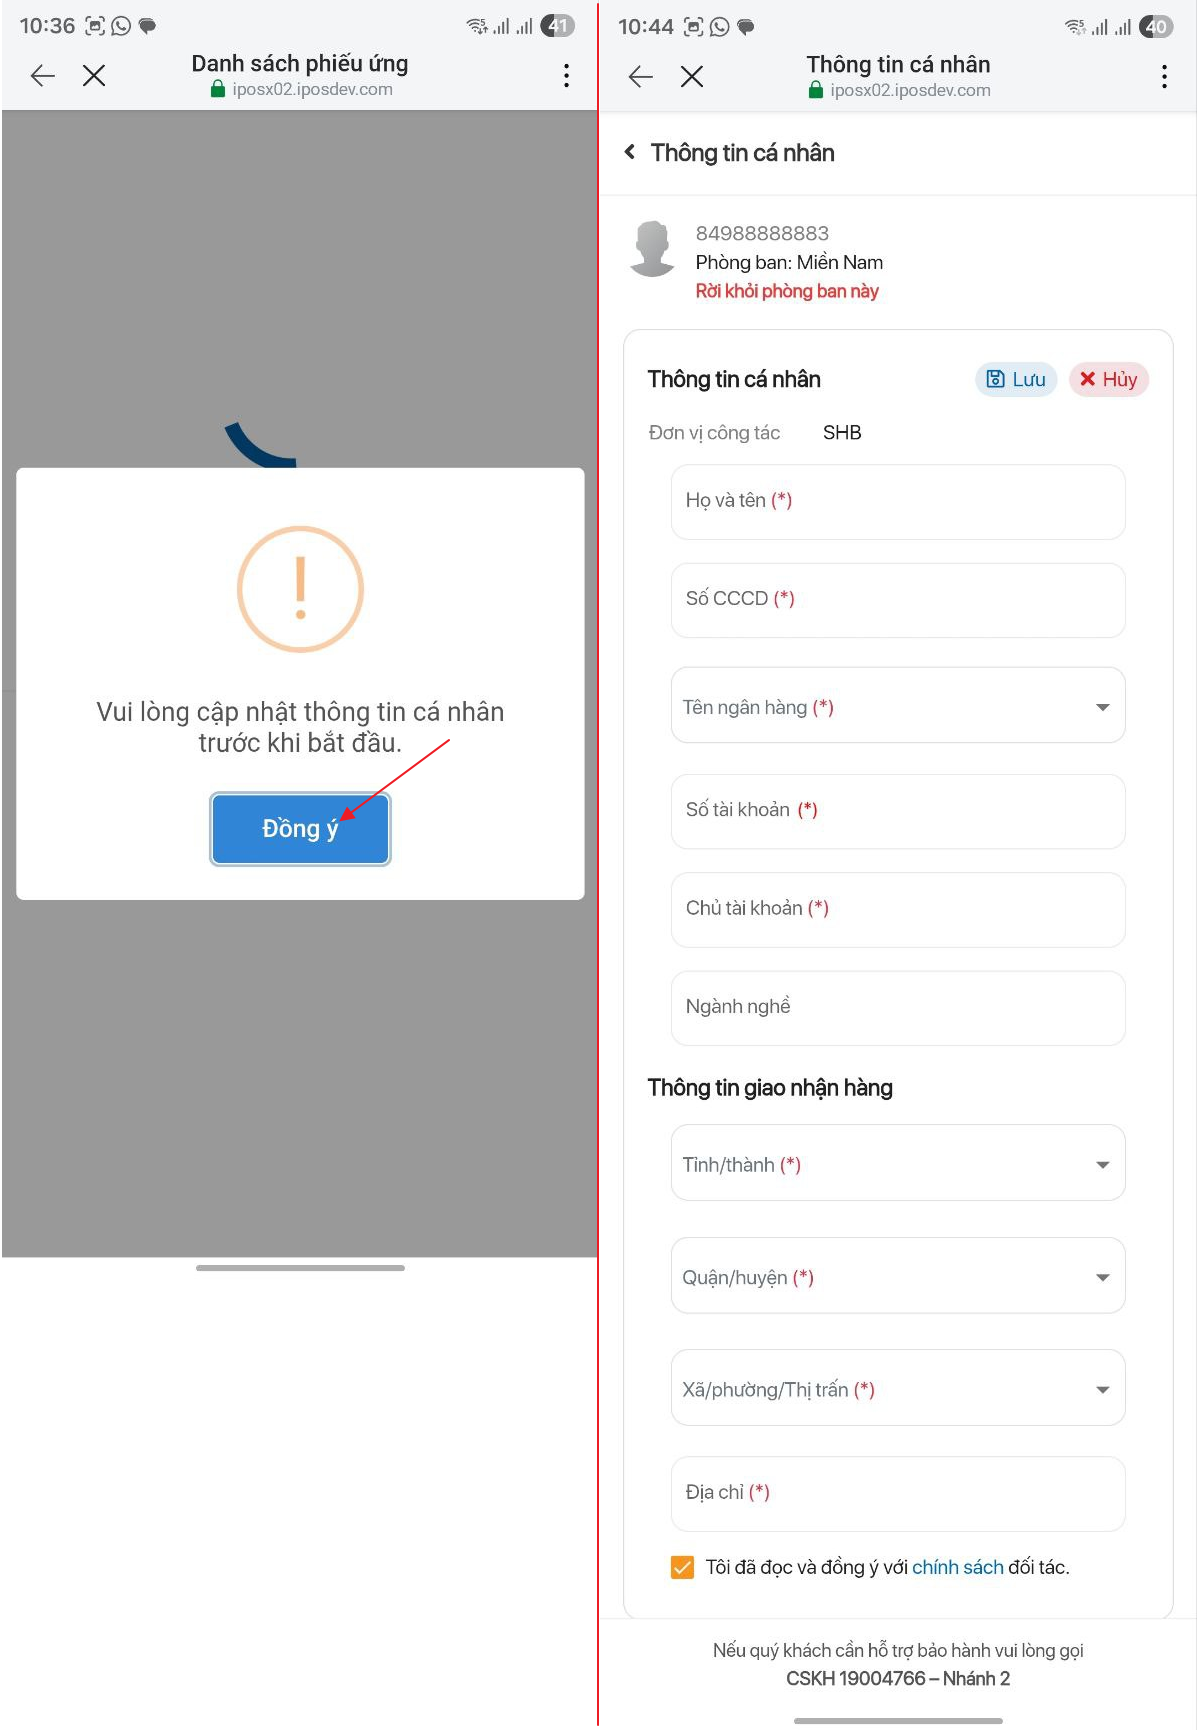
Task: Focus the Số CCCD input field
Action: click(x=898, y=600)
